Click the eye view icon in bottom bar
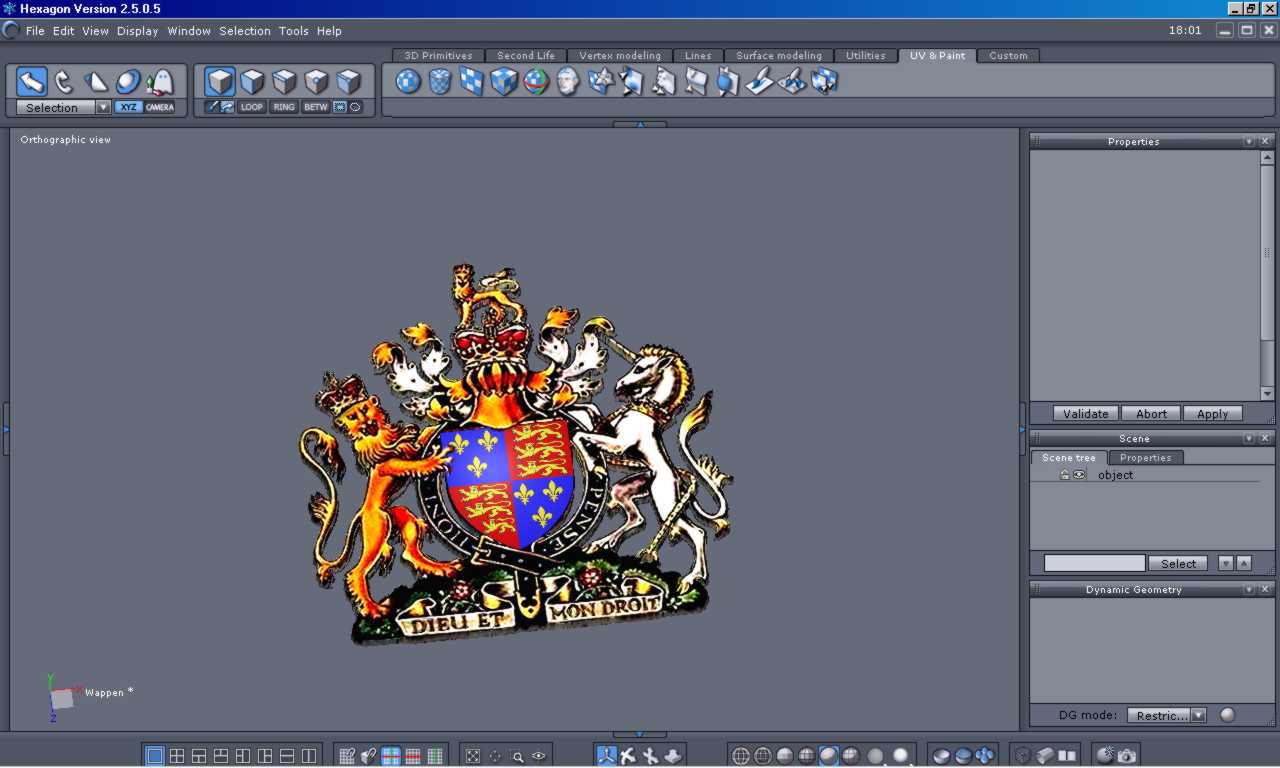Viewport: 1280px width, 768px height. click(539, 756)
